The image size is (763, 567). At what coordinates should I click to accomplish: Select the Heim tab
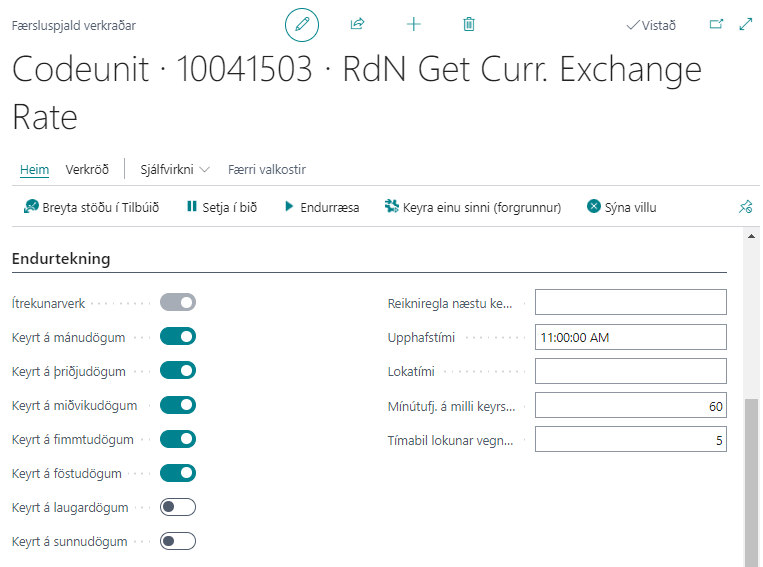[x=34, y=169]
